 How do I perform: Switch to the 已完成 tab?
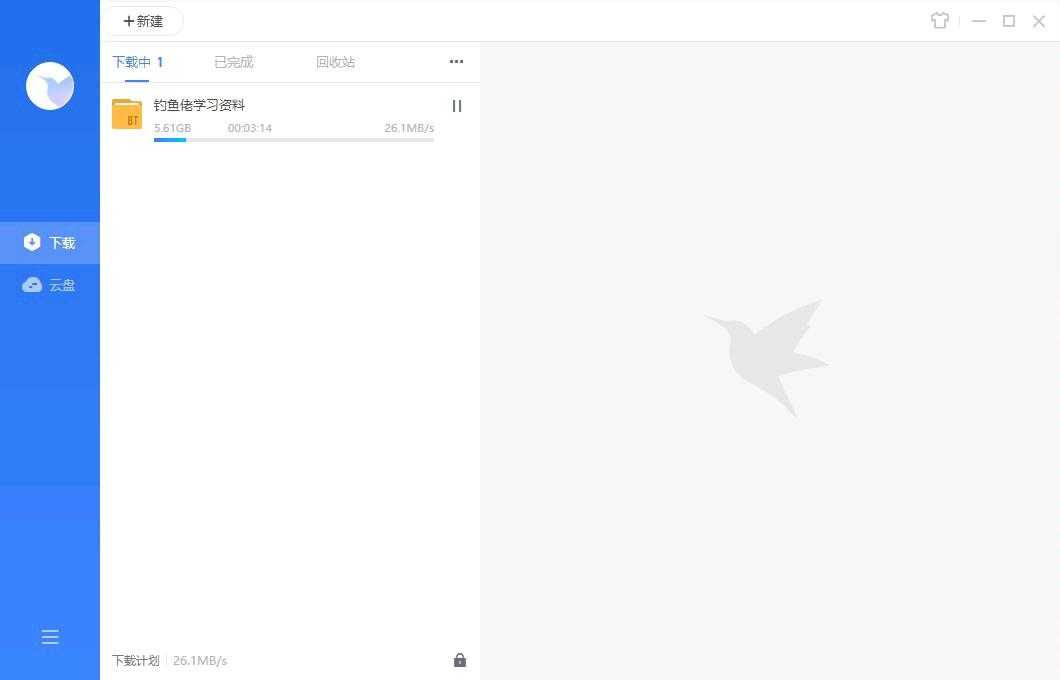233,62
